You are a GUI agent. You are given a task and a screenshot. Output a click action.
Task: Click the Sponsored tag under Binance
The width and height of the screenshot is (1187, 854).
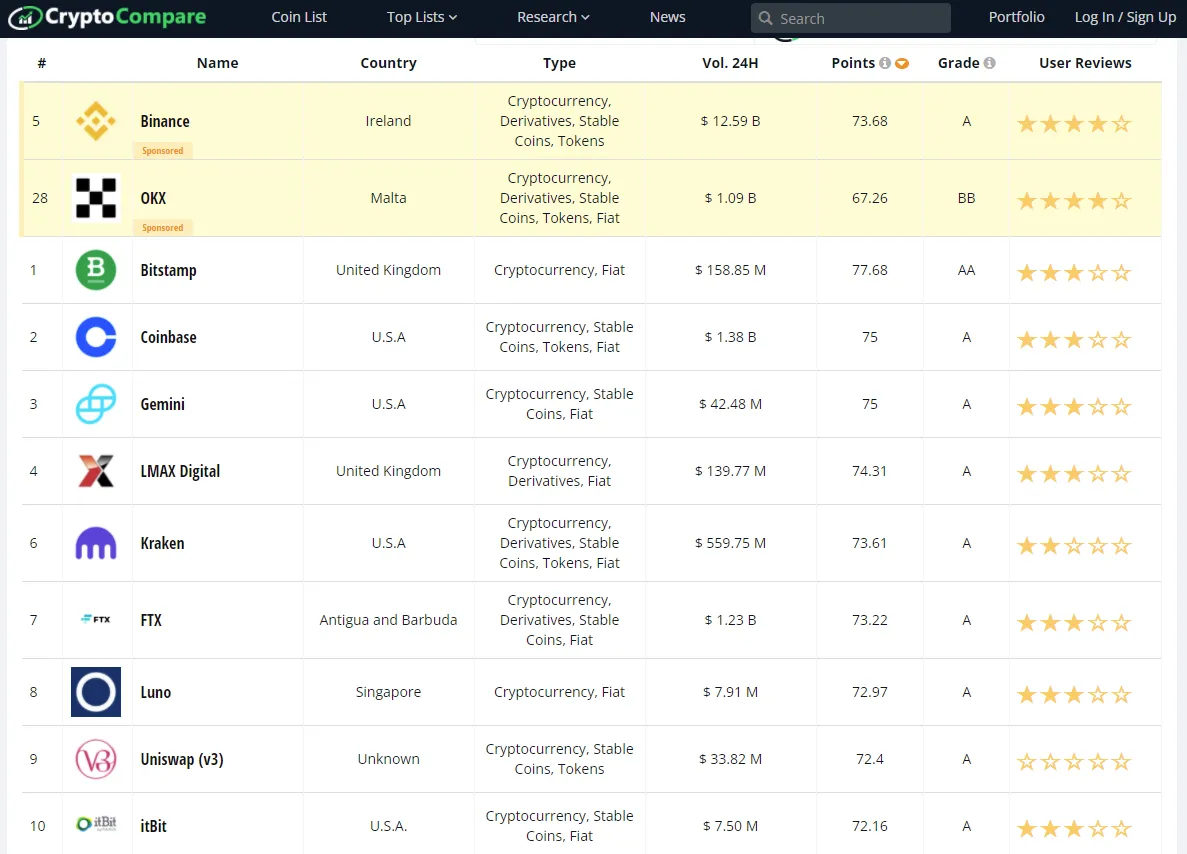click(163, 151)
